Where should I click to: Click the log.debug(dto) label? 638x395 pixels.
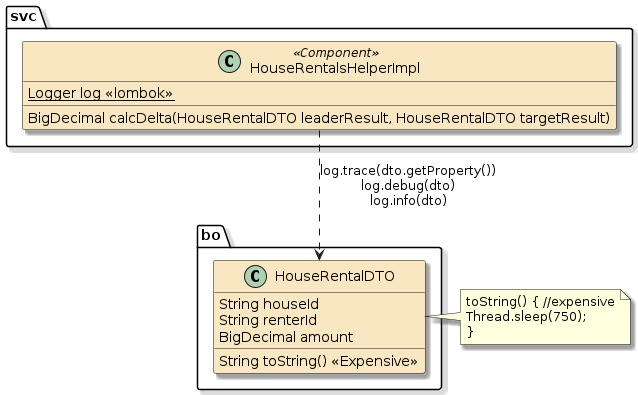(408, 185)
